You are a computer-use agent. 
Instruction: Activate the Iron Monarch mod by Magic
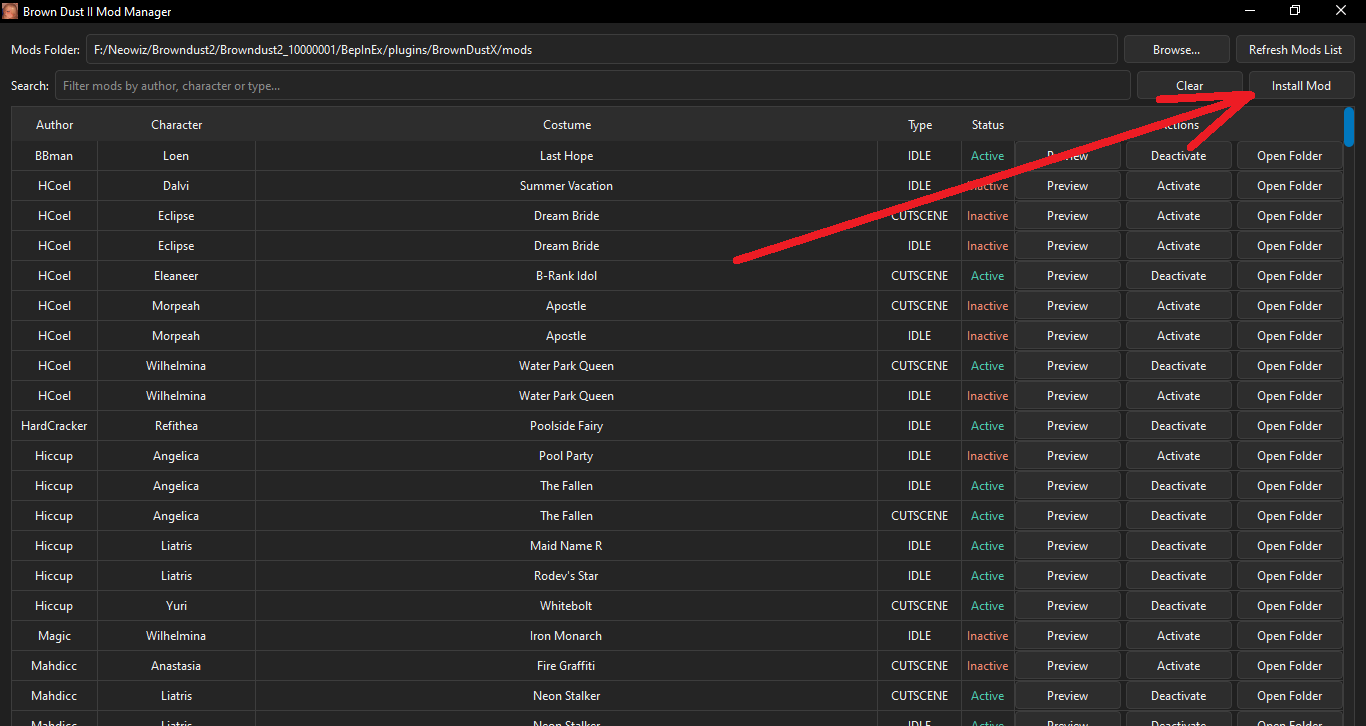1178,635
